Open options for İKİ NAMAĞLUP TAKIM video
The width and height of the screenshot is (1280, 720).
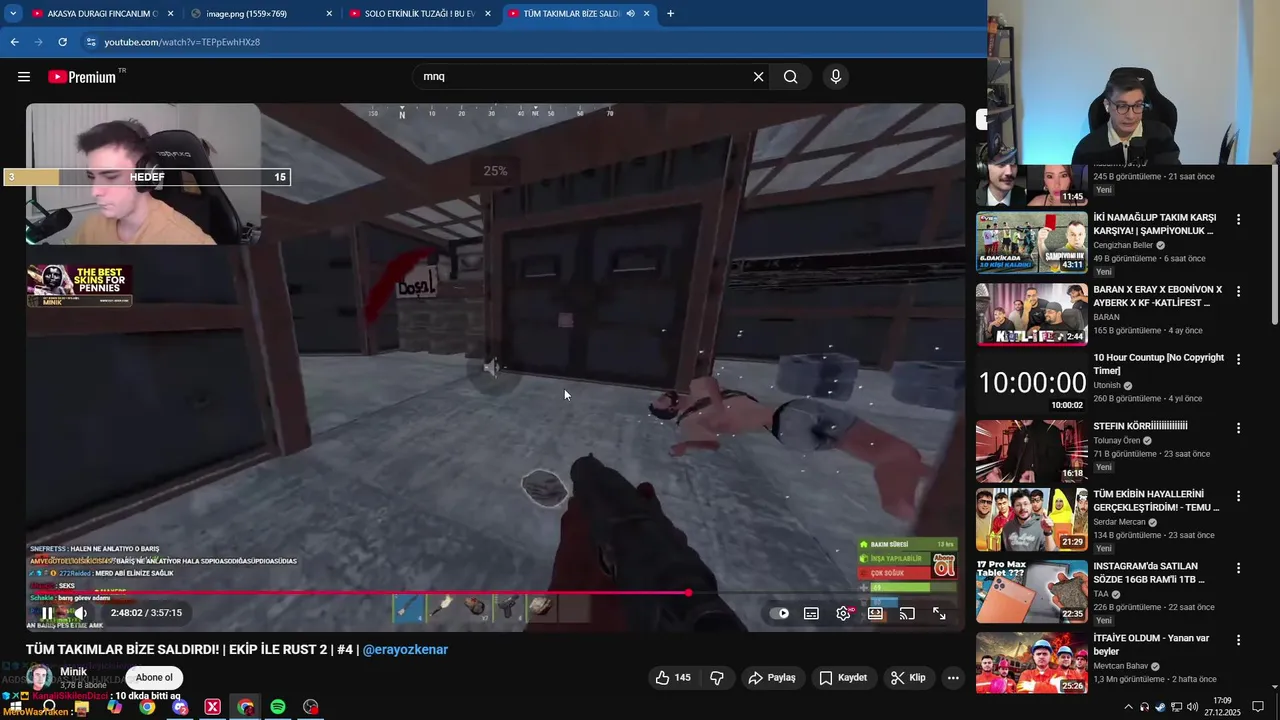pos(1238,220)
